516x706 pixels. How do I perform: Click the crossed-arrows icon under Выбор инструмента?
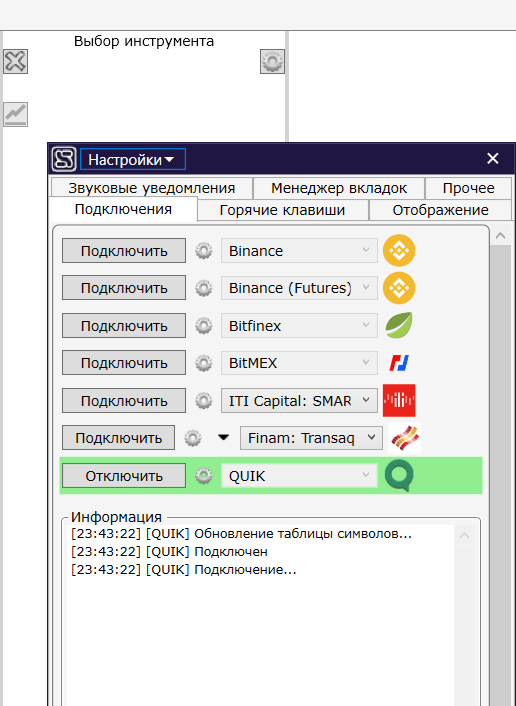(15, 61)
